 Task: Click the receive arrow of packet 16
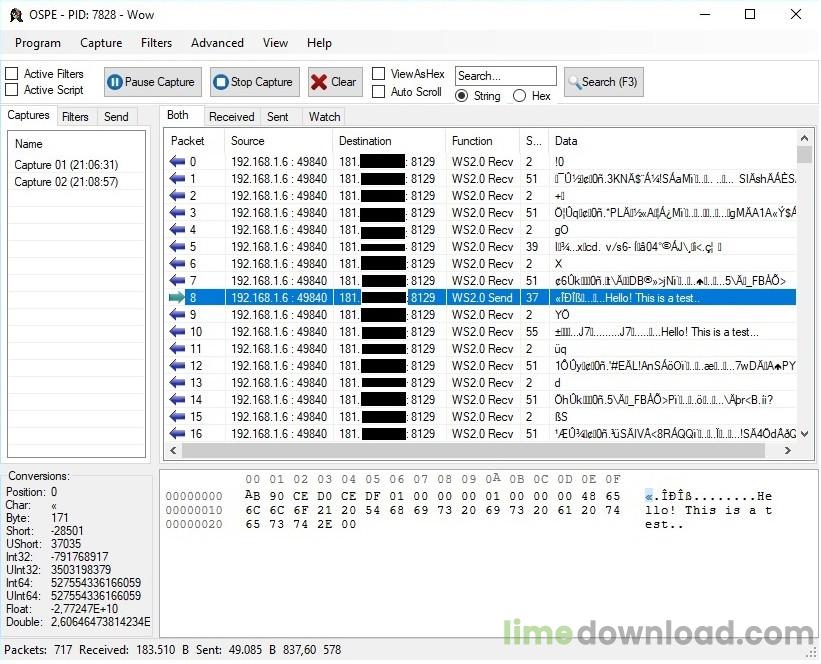click(x=177, y=434)
